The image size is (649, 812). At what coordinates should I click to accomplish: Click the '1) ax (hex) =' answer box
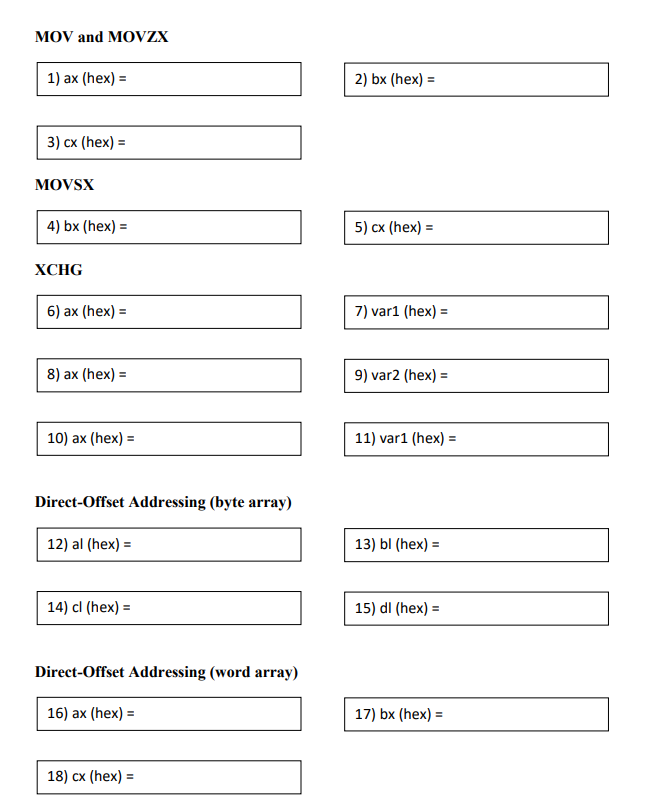[x=169, y=79]
